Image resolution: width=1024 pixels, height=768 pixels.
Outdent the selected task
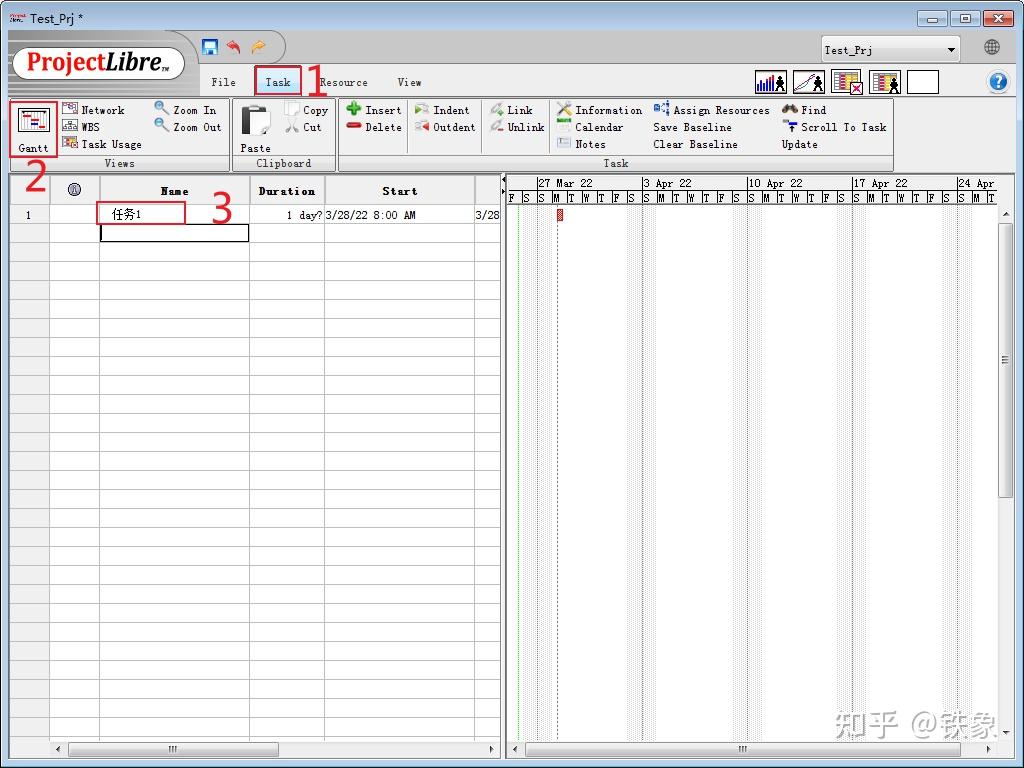pos(445,127)
